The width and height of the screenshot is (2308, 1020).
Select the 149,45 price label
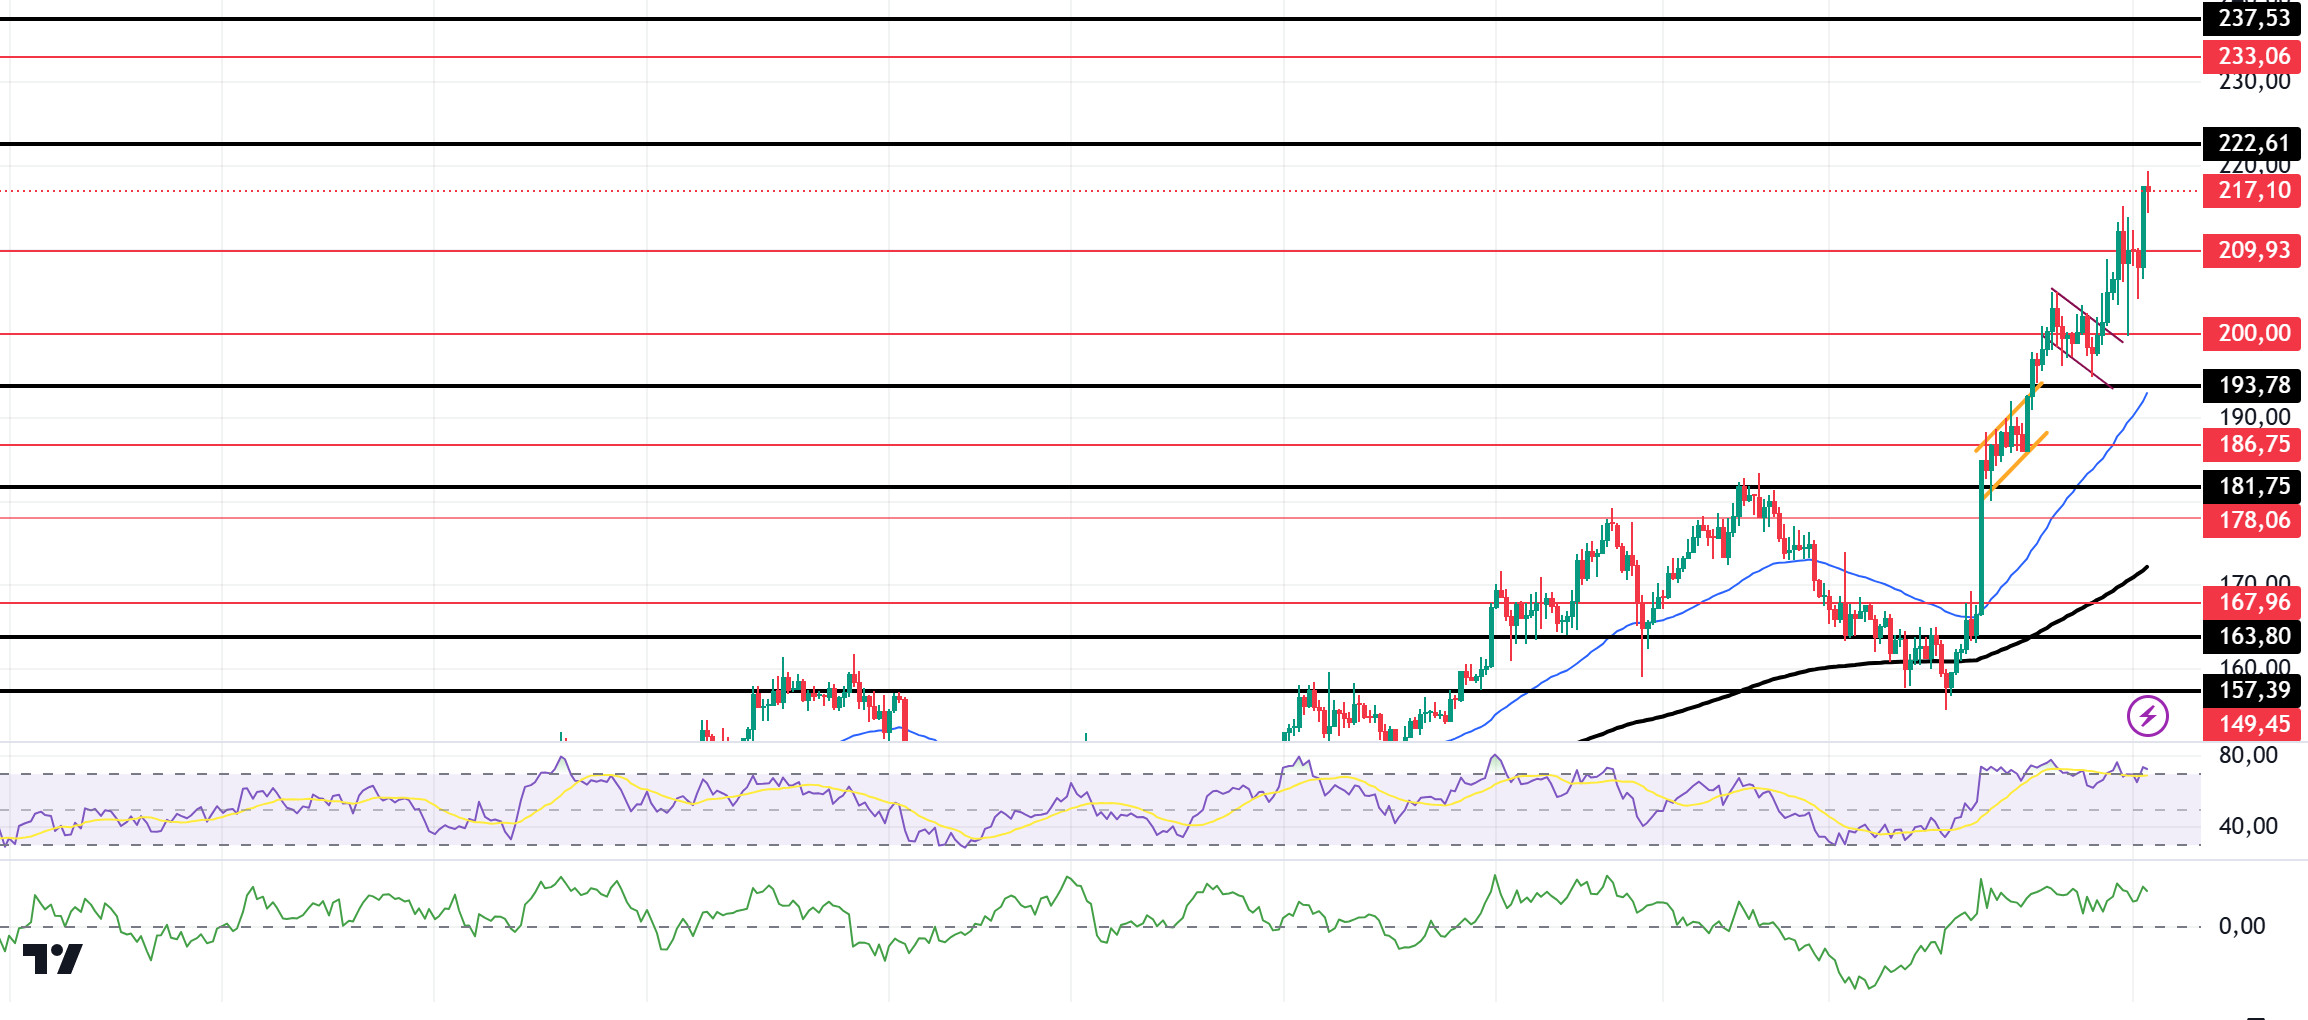pos(2252,725)
